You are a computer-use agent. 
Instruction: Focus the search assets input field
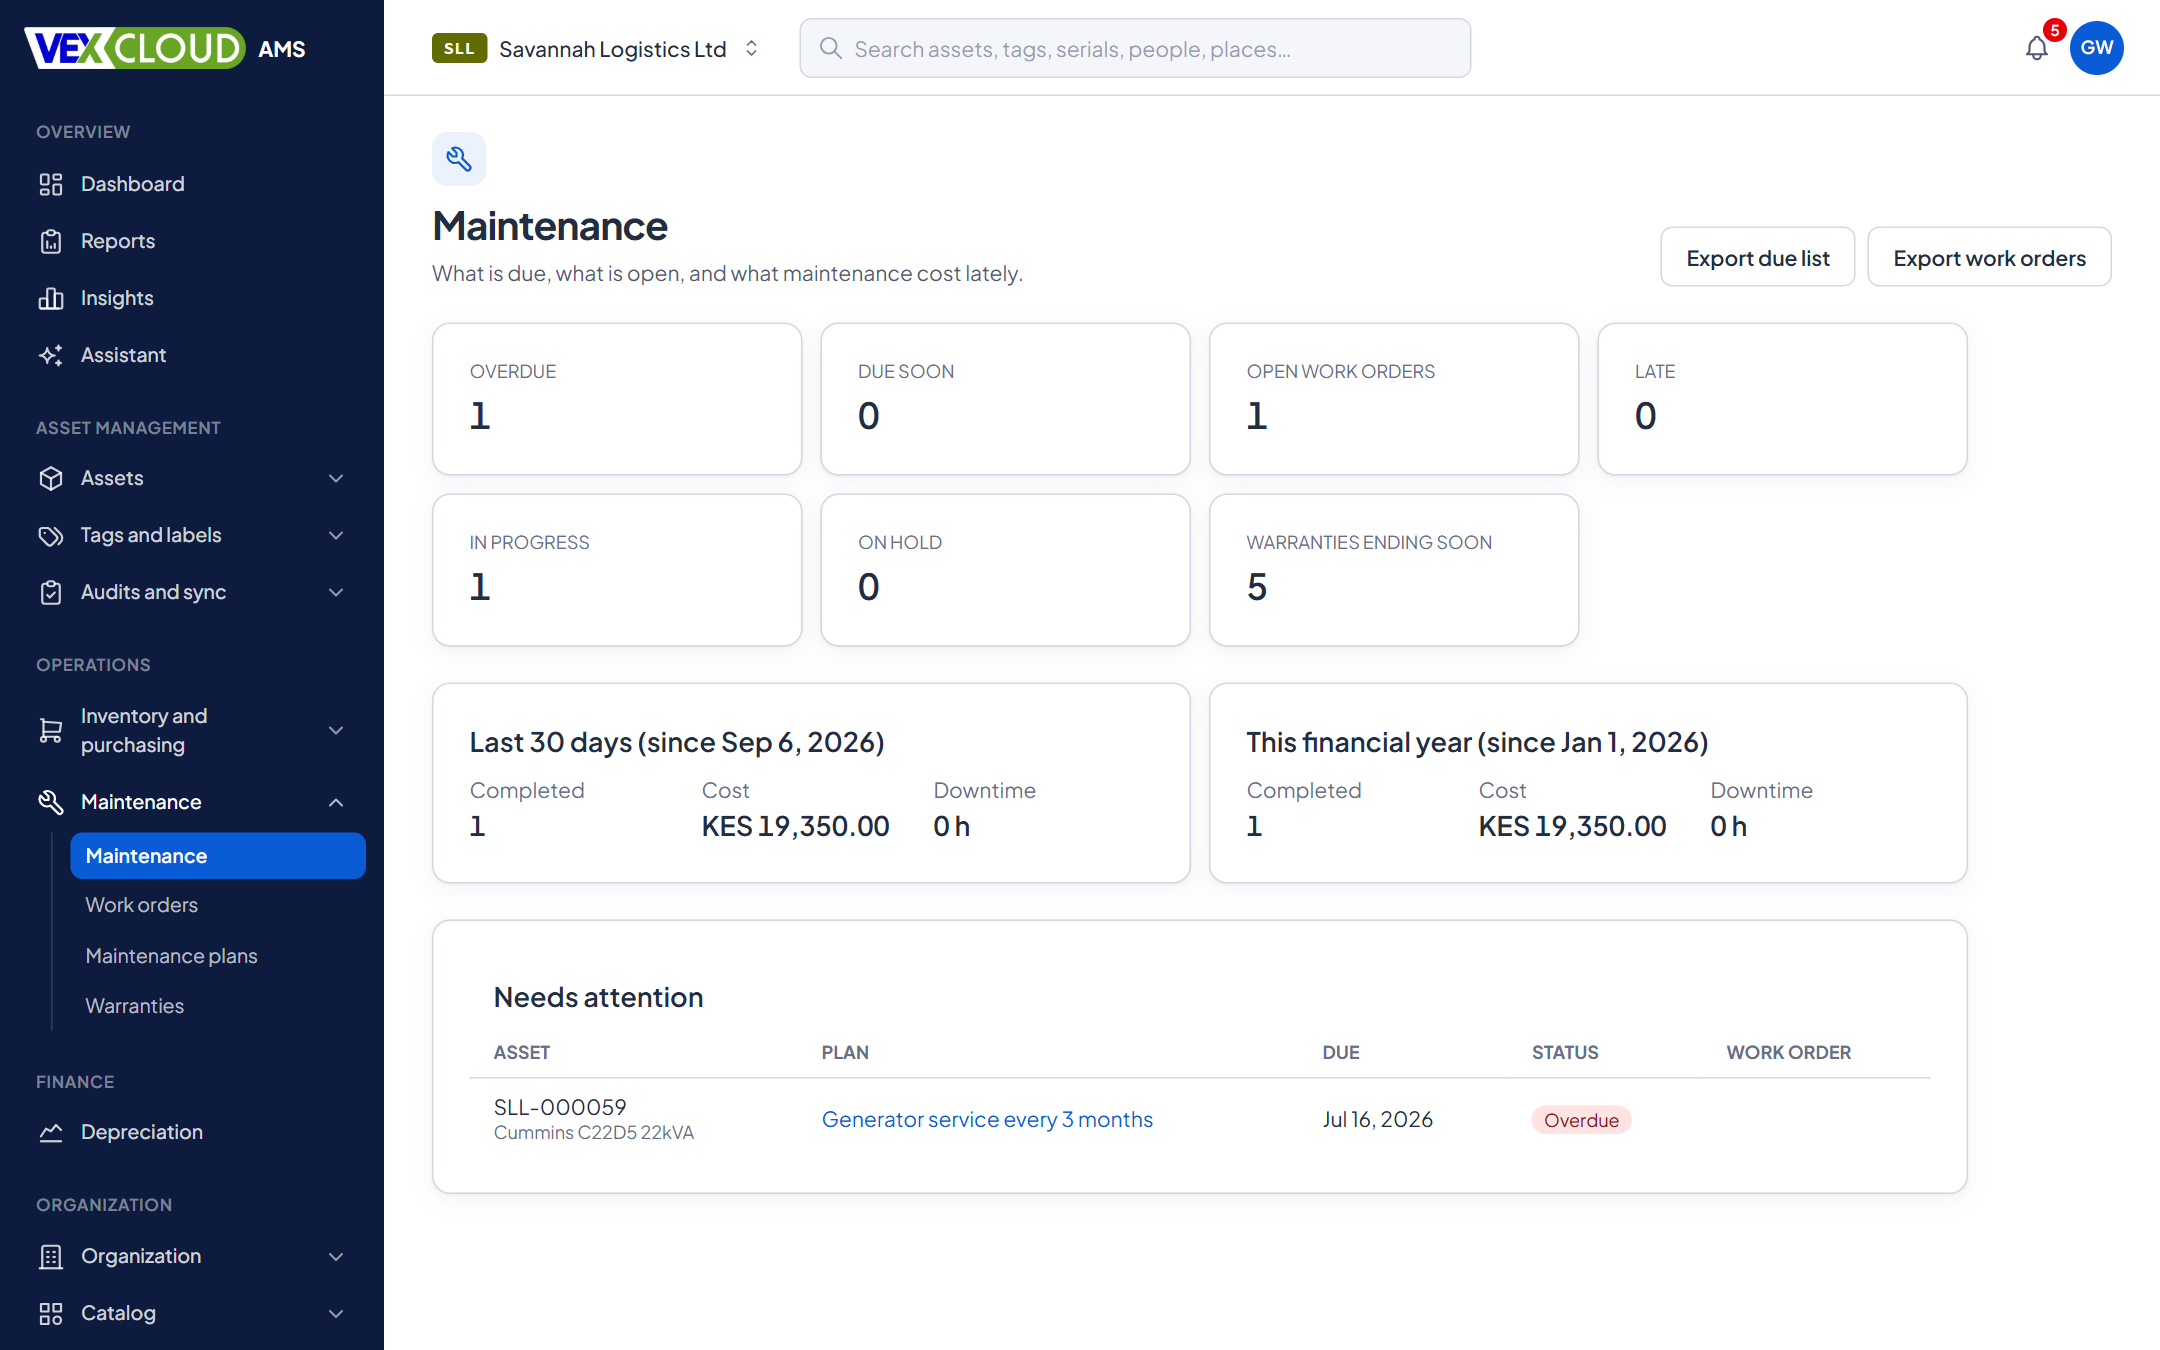pyautogui.click(x=1135, y=48)
